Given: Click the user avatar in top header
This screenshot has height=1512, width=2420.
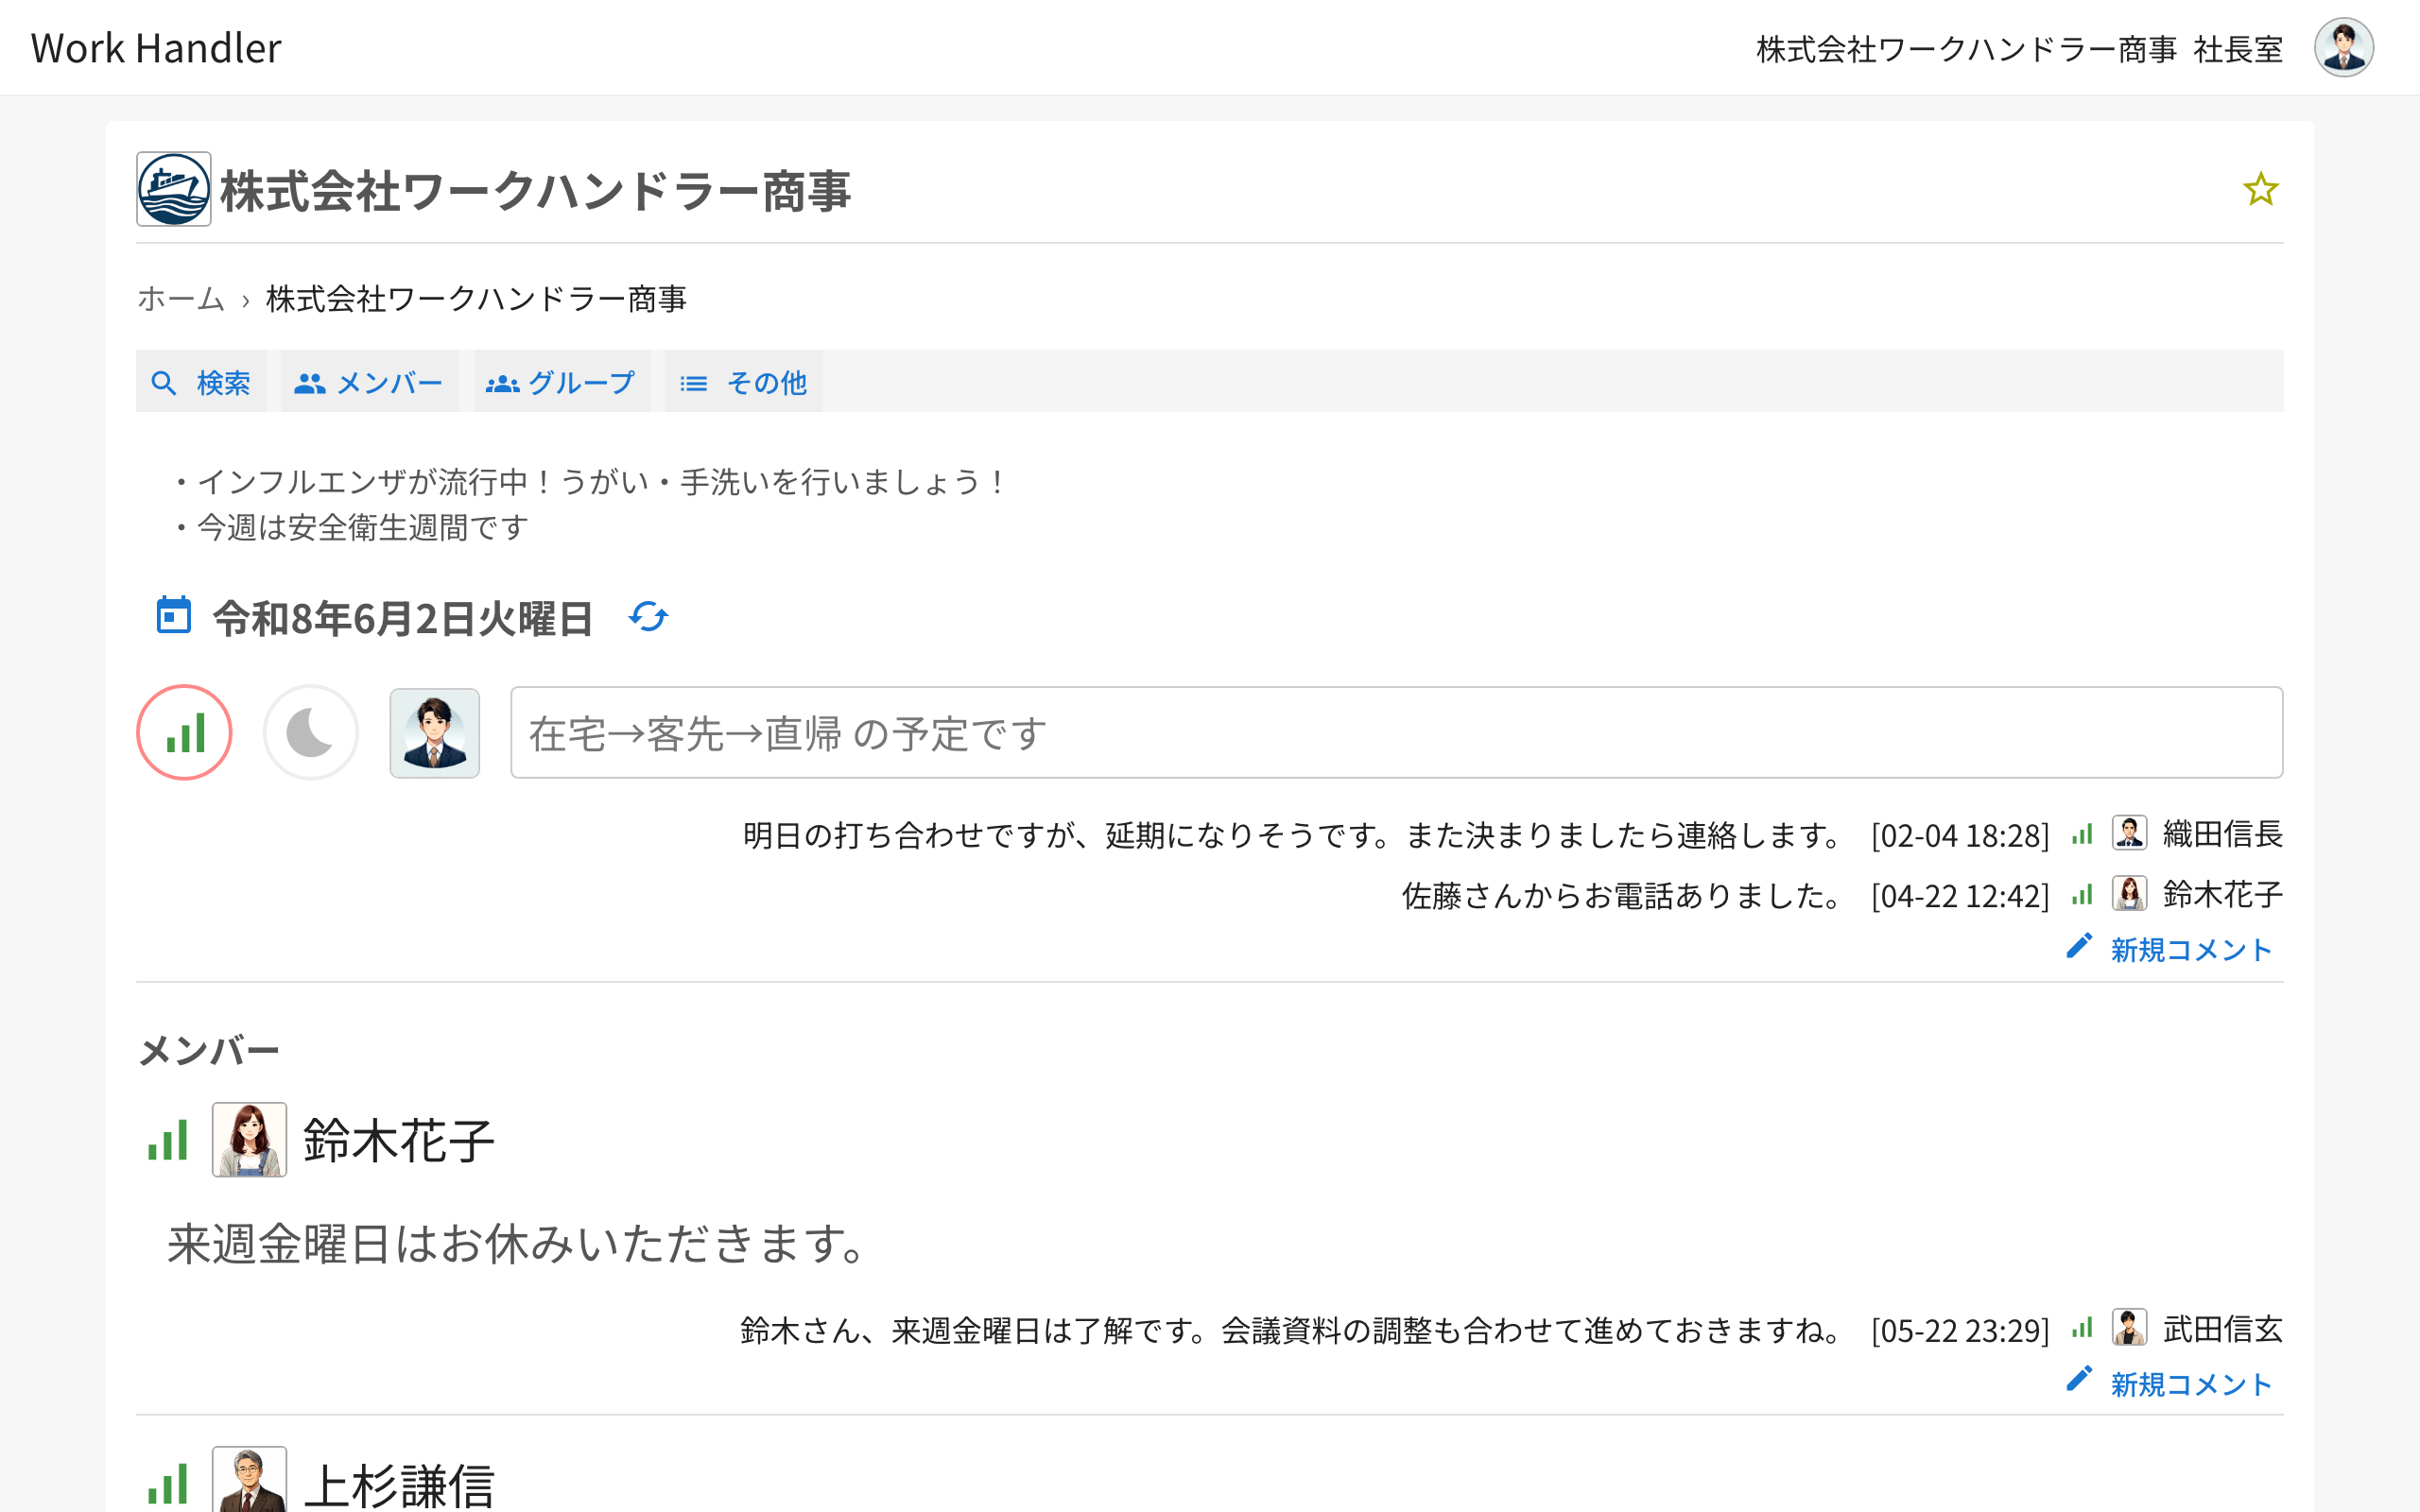Looking at the screenshot, I should pos(2343,47).
